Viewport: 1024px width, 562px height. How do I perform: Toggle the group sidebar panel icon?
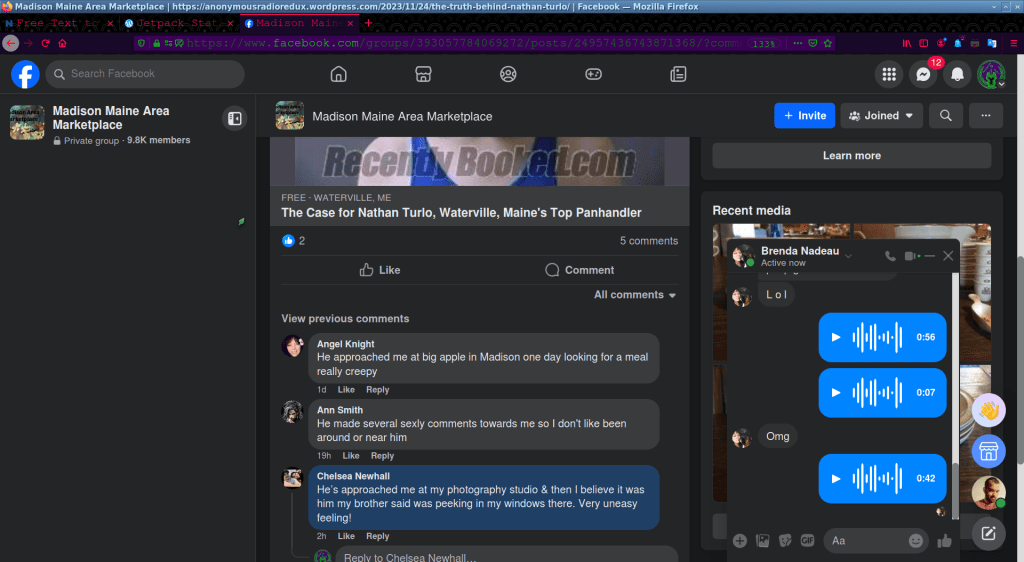234,118
